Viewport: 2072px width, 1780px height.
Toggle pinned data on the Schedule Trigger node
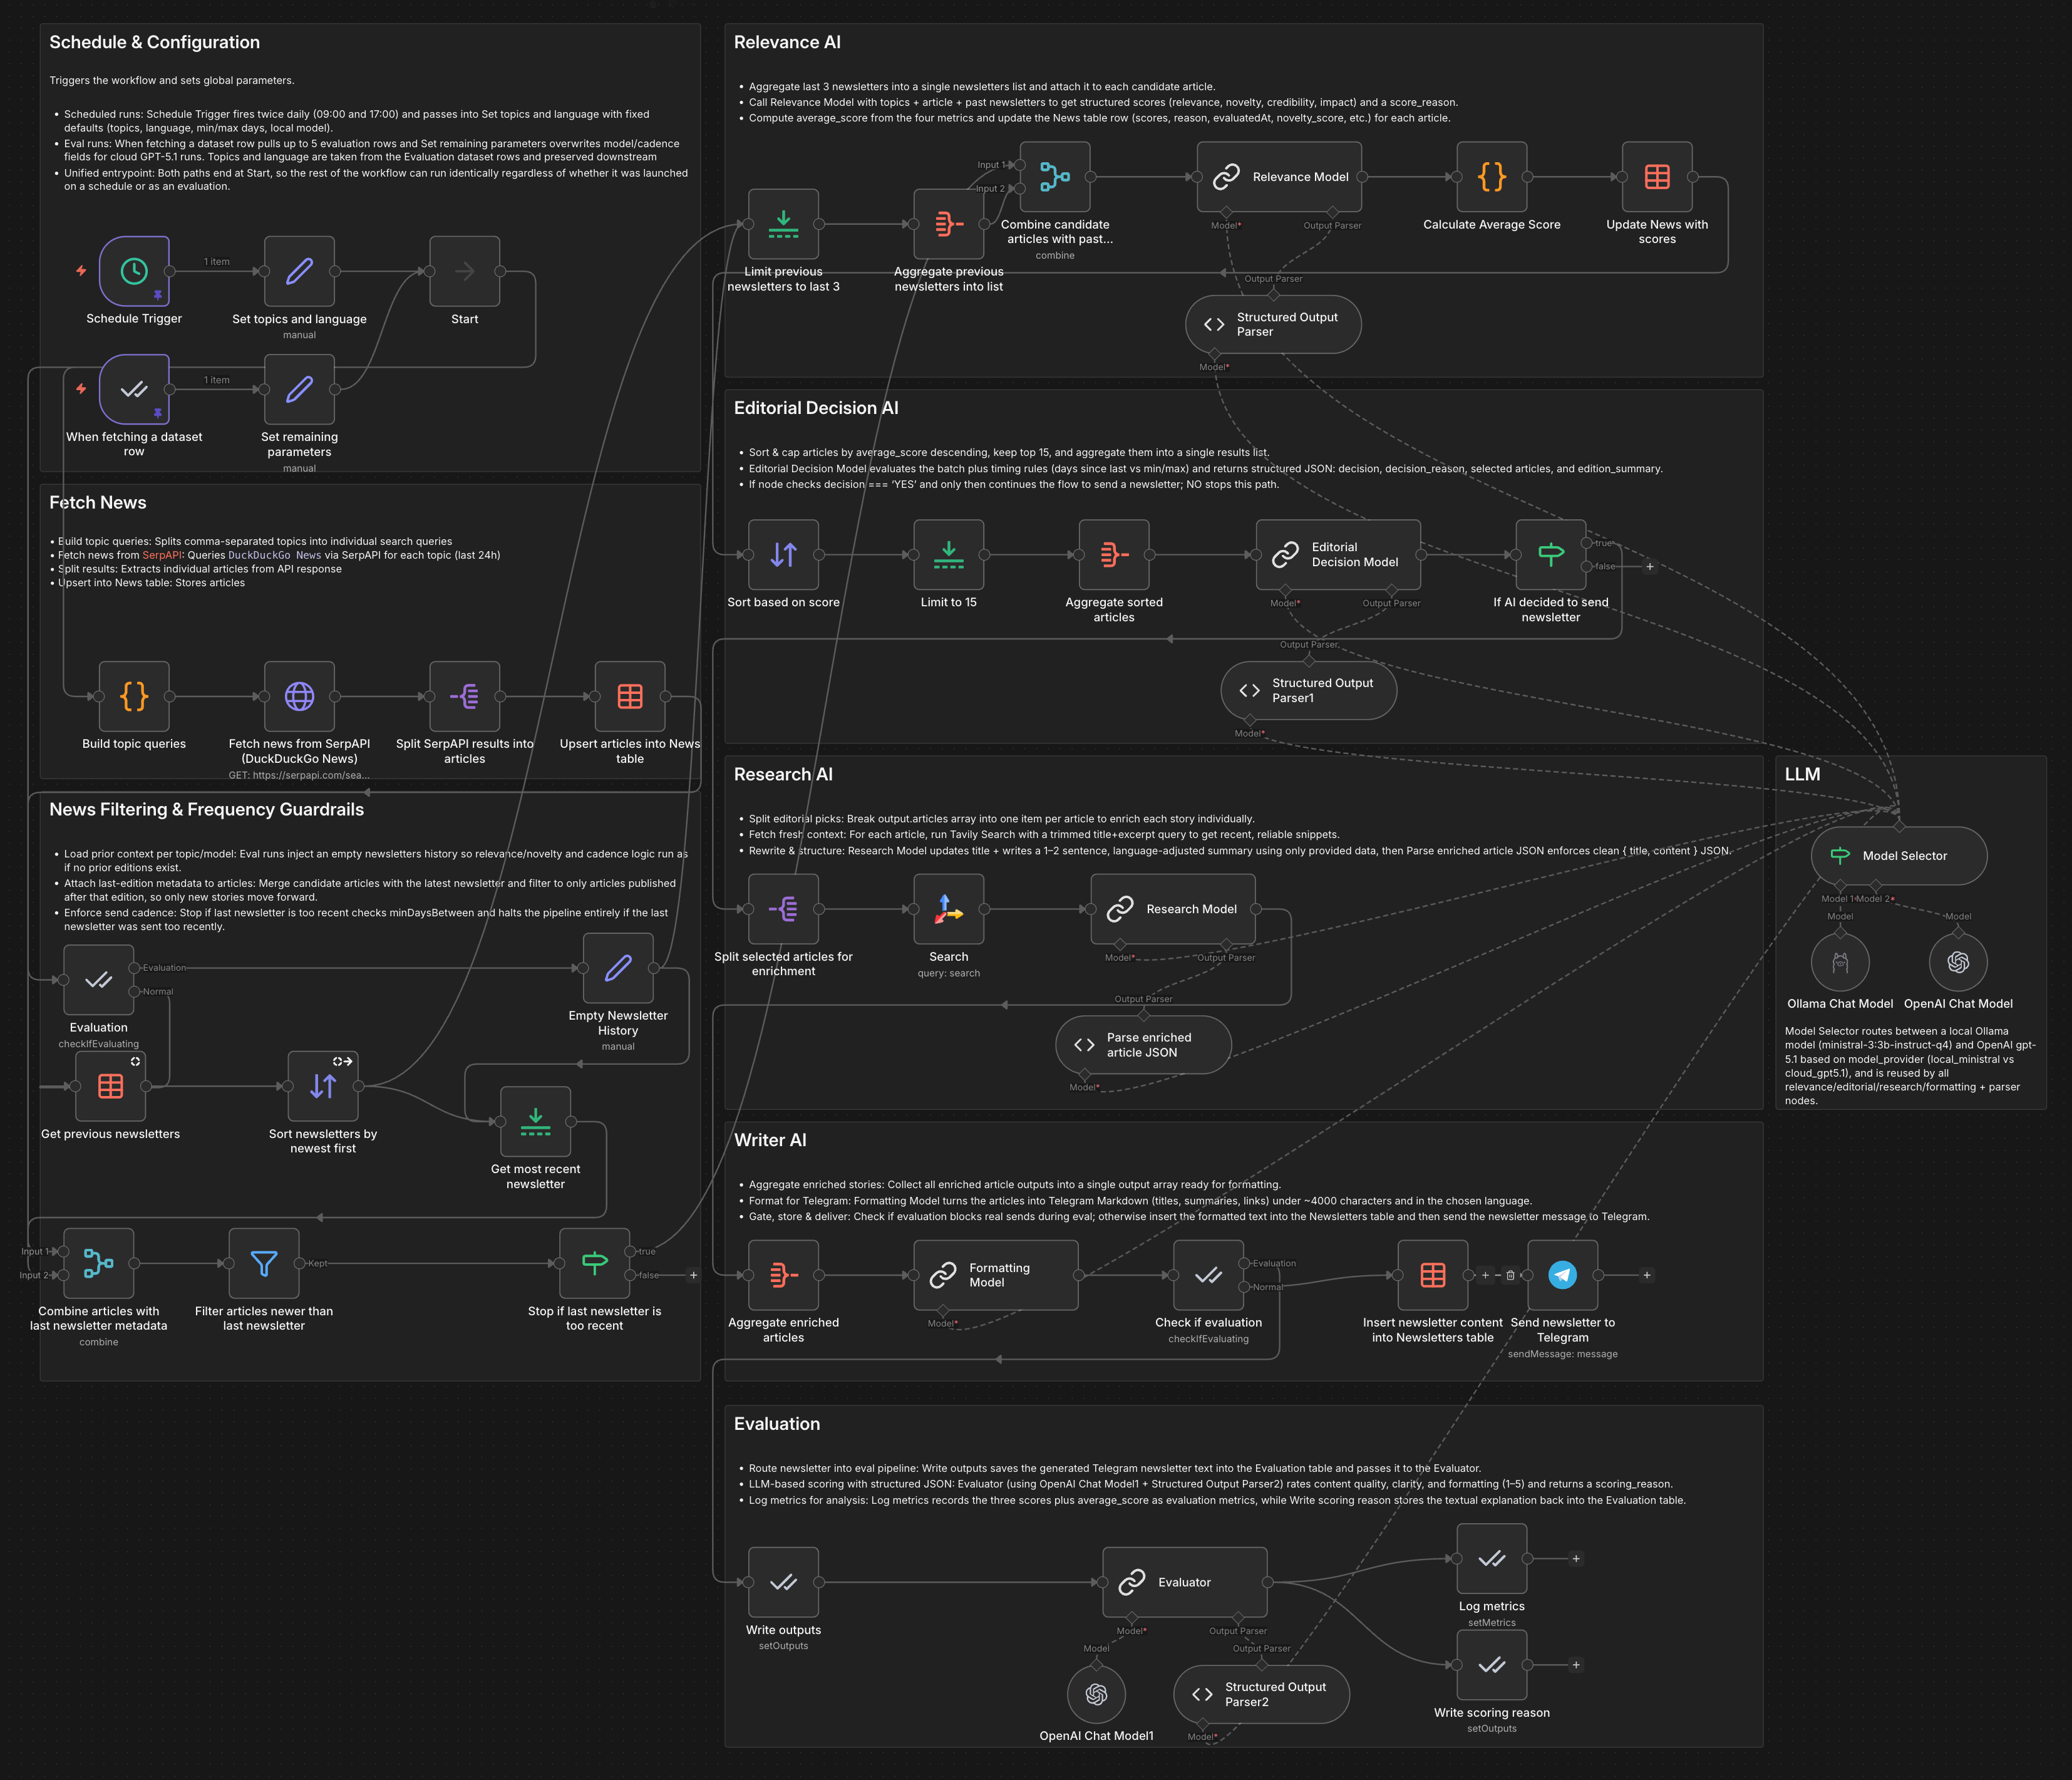[x=159, y=296]
